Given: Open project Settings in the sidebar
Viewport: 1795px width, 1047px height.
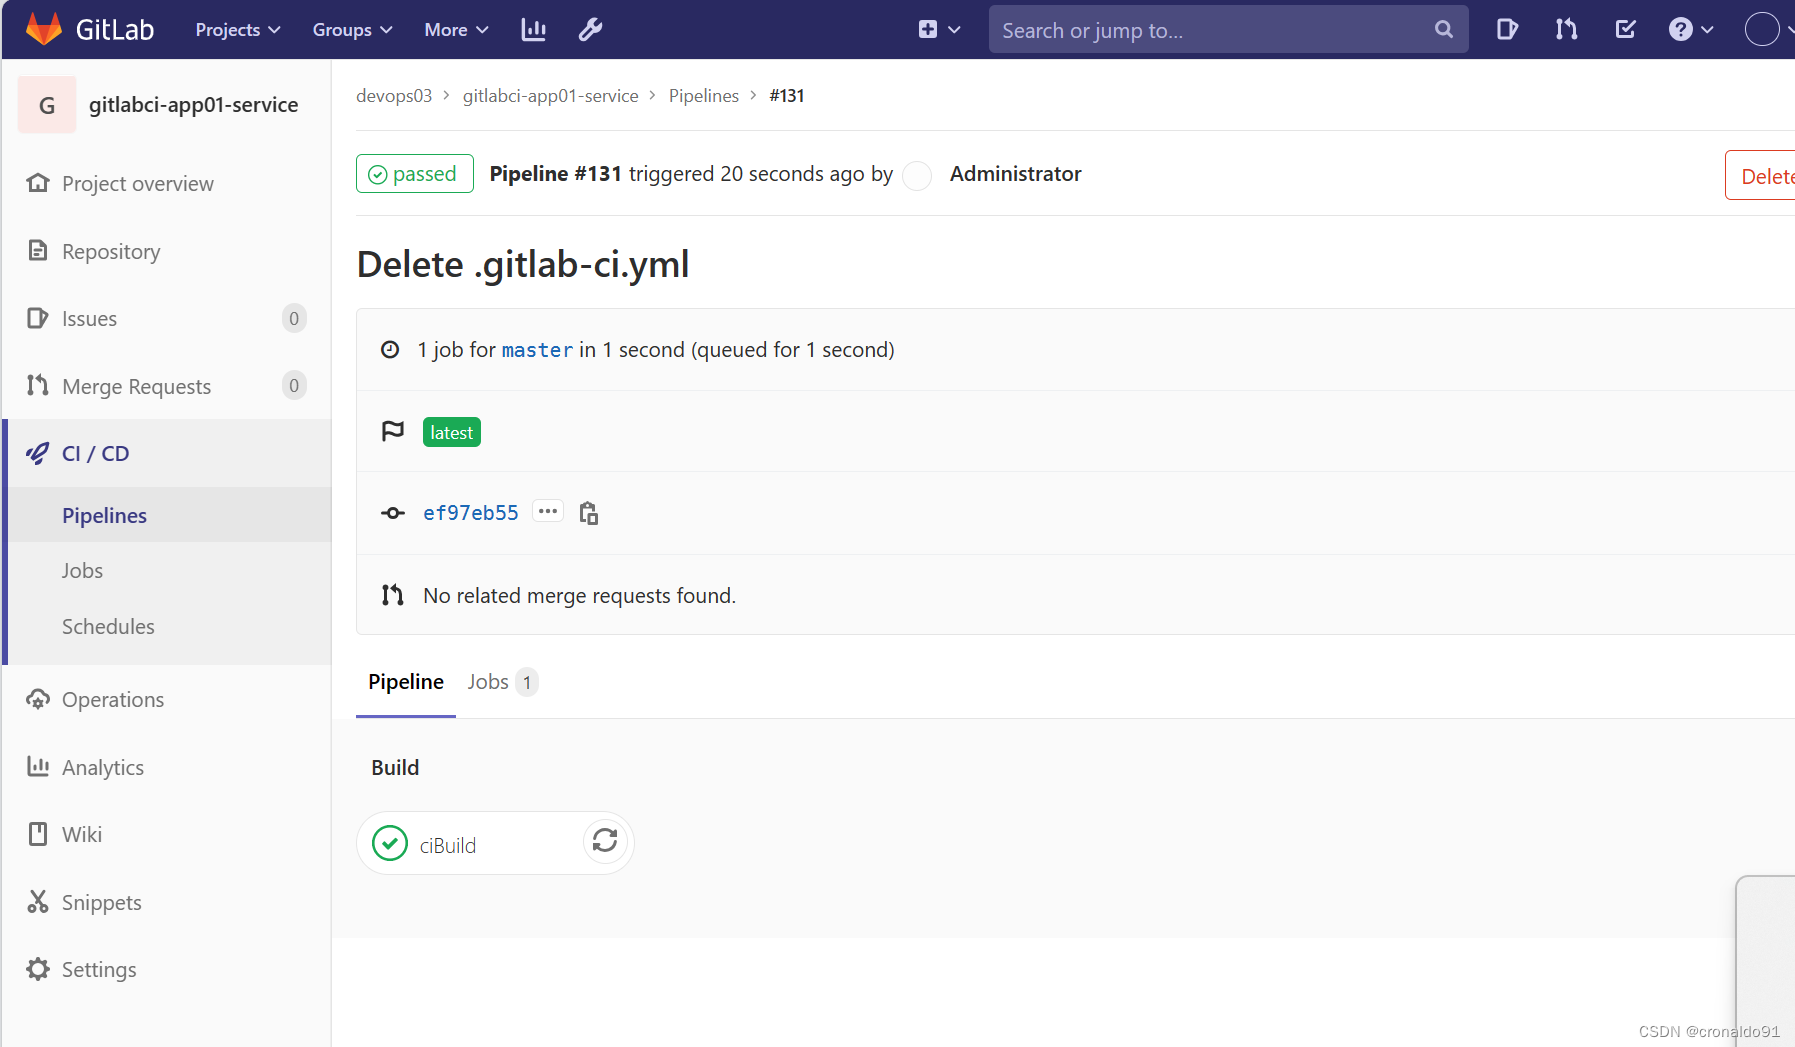Looking at the screenshot, I should [99, 970].
